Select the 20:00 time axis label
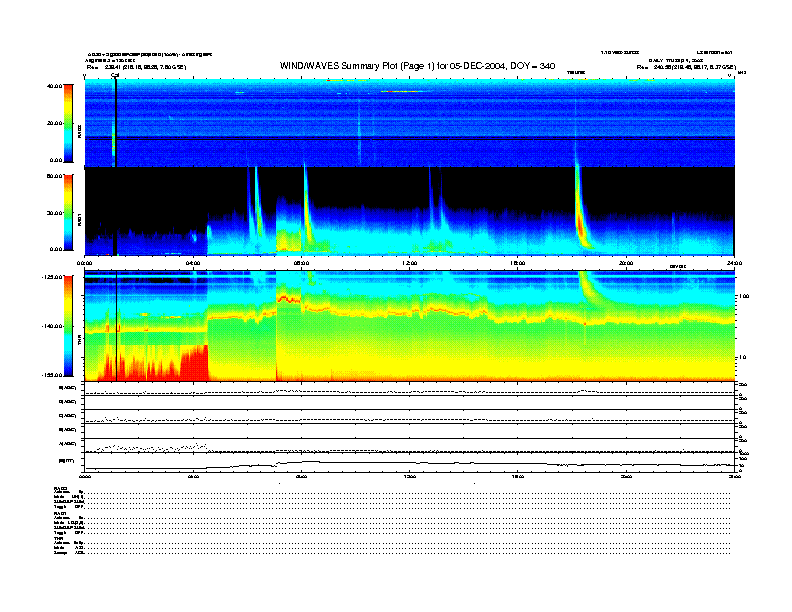792x612 pixels. 626,263
